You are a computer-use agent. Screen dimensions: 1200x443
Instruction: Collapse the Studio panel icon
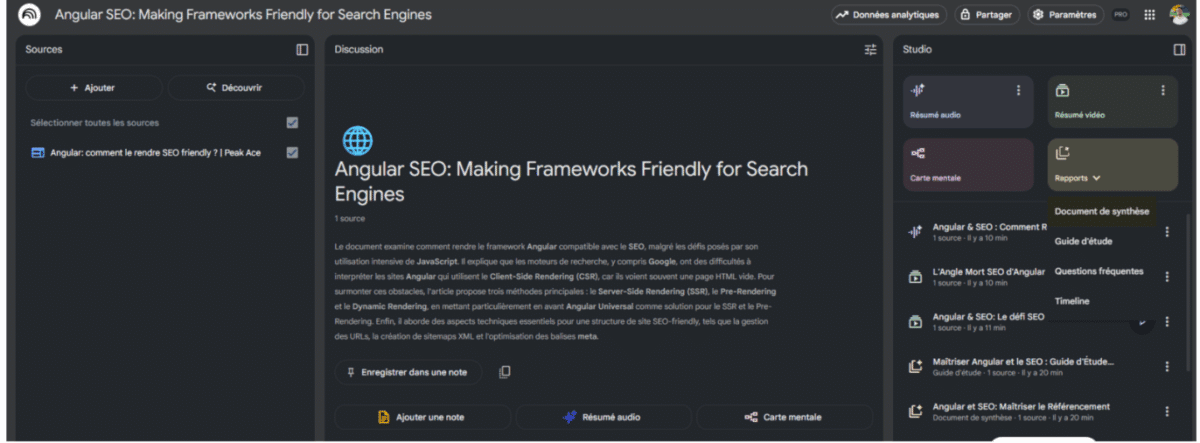coord(1179,50)
